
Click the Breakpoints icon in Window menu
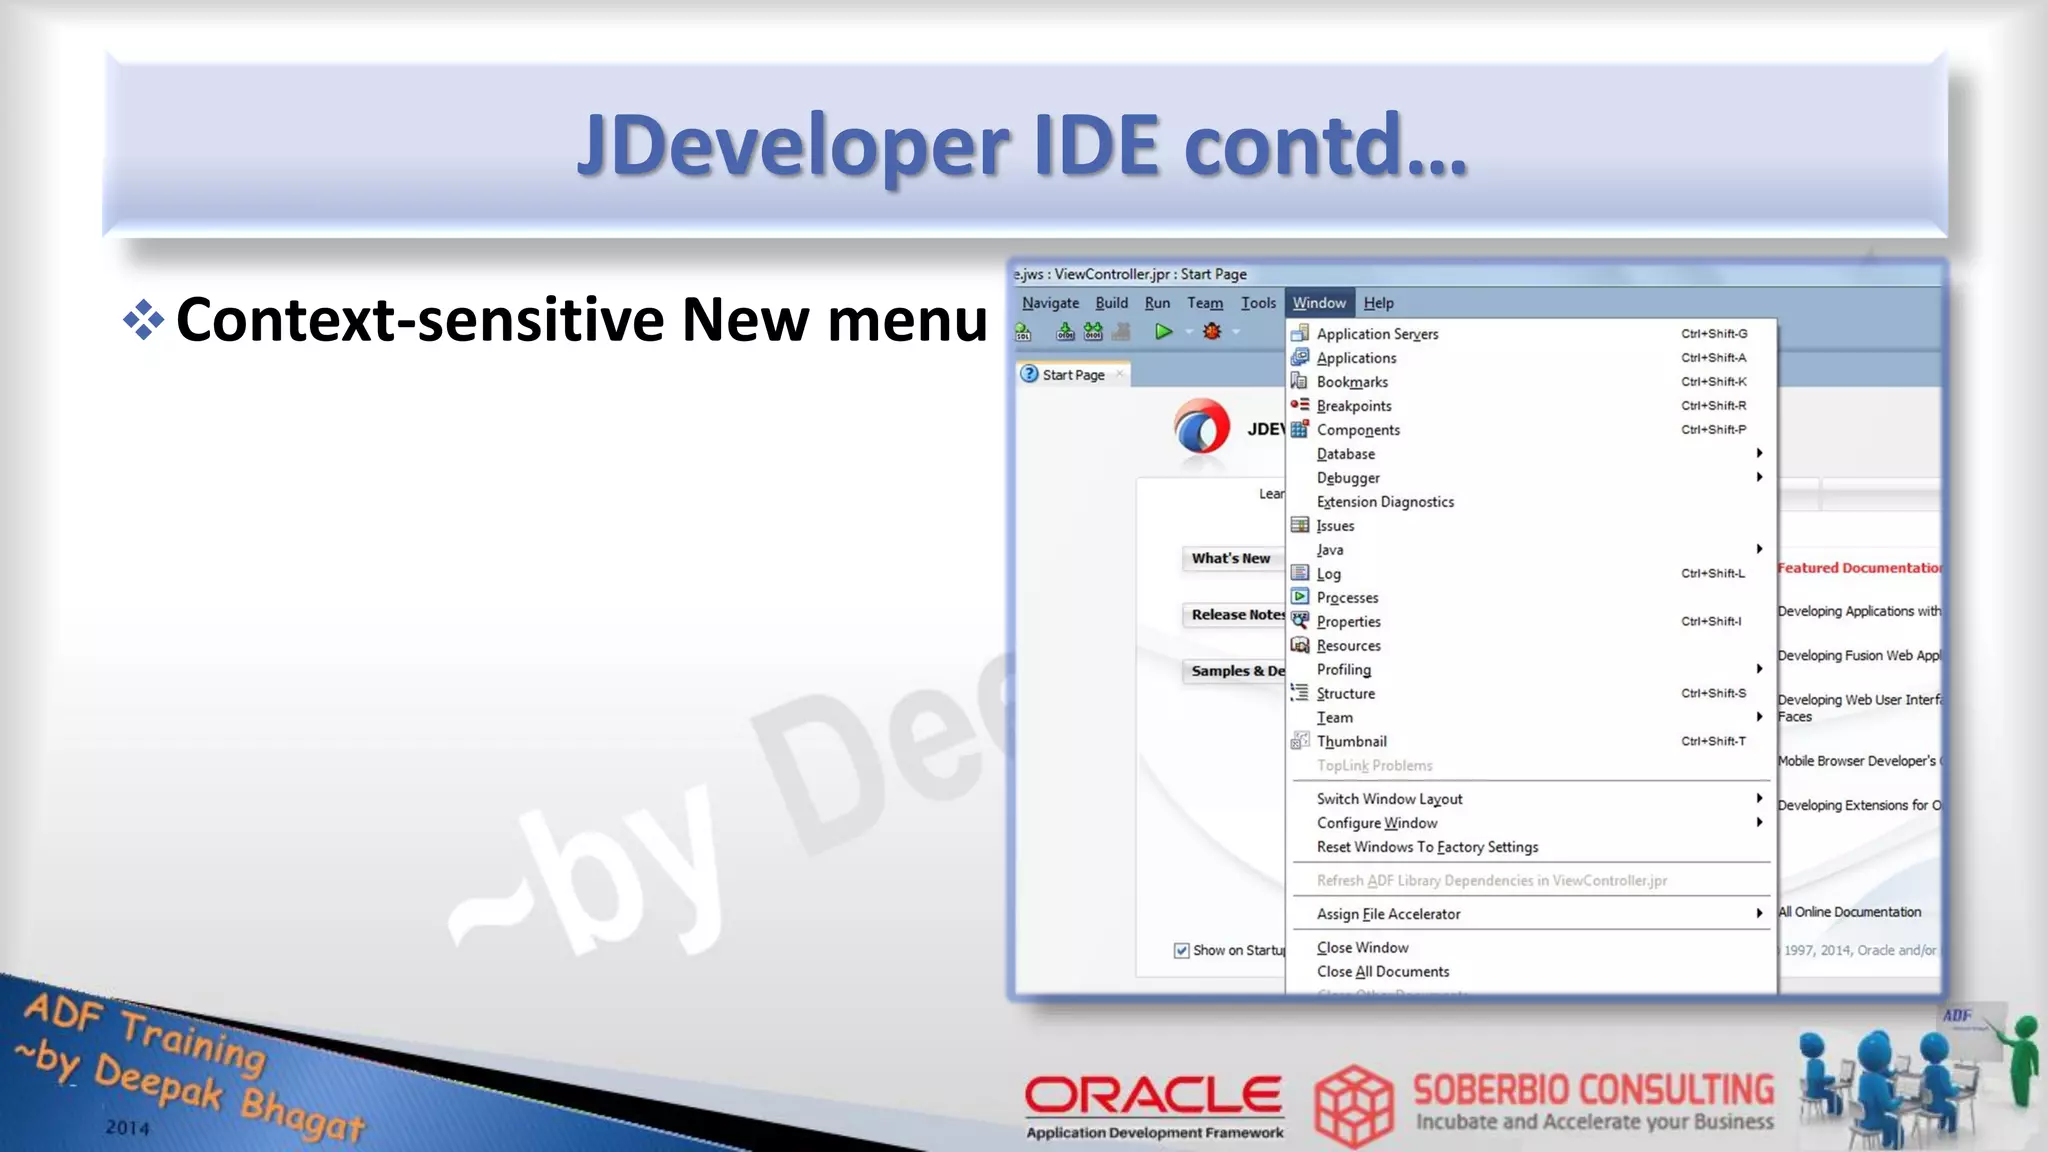click(x=1299, y=405)
